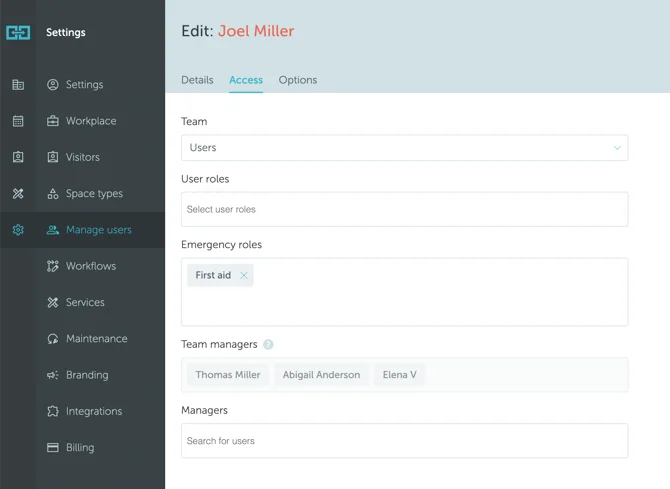Select the tools icon in left rail
The height and width of the screenshot is (489, 670).
(x=18, y=194)
